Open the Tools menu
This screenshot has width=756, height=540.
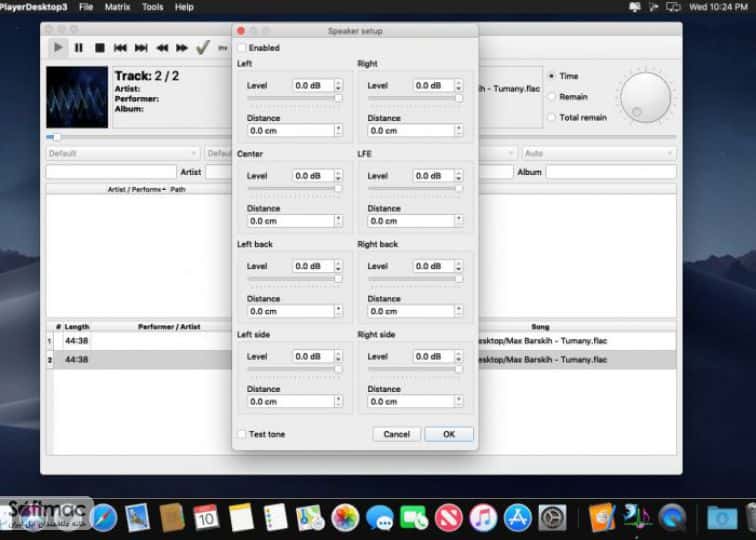tap(152, 7)
